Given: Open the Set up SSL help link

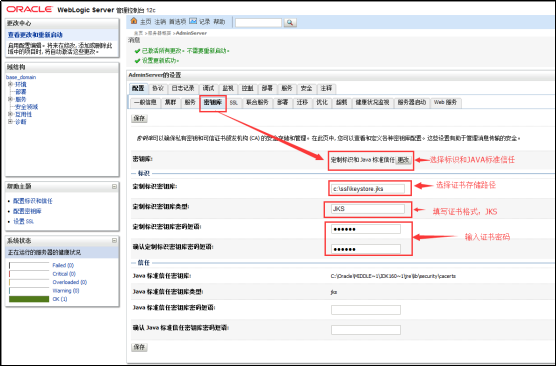Looking at the screenshot, I should click(23, 221).
